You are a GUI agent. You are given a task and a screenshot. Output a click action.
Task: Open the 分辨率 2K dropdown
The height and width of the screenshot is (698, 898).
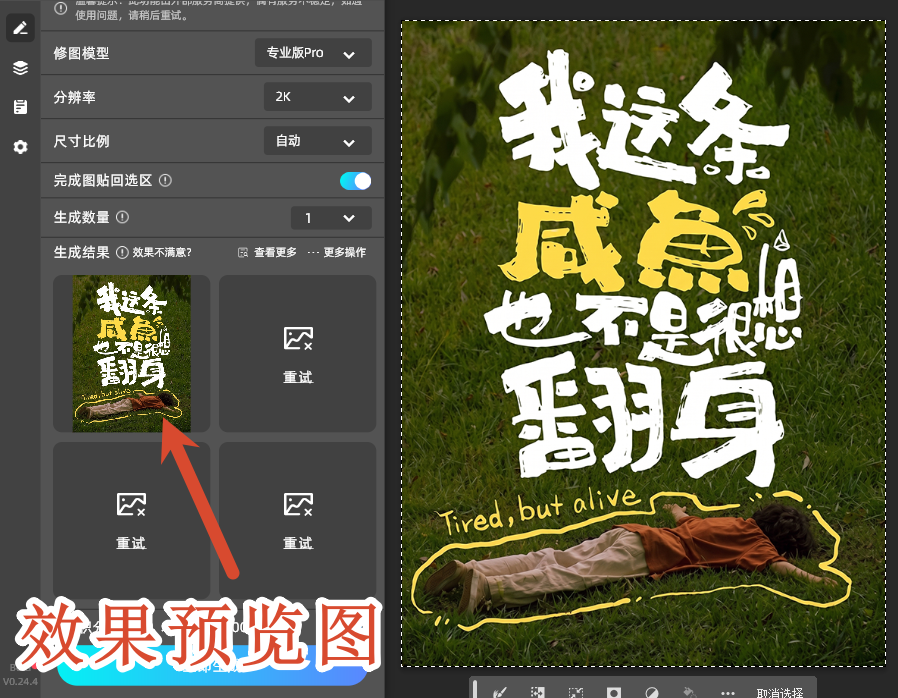point(318,97)
